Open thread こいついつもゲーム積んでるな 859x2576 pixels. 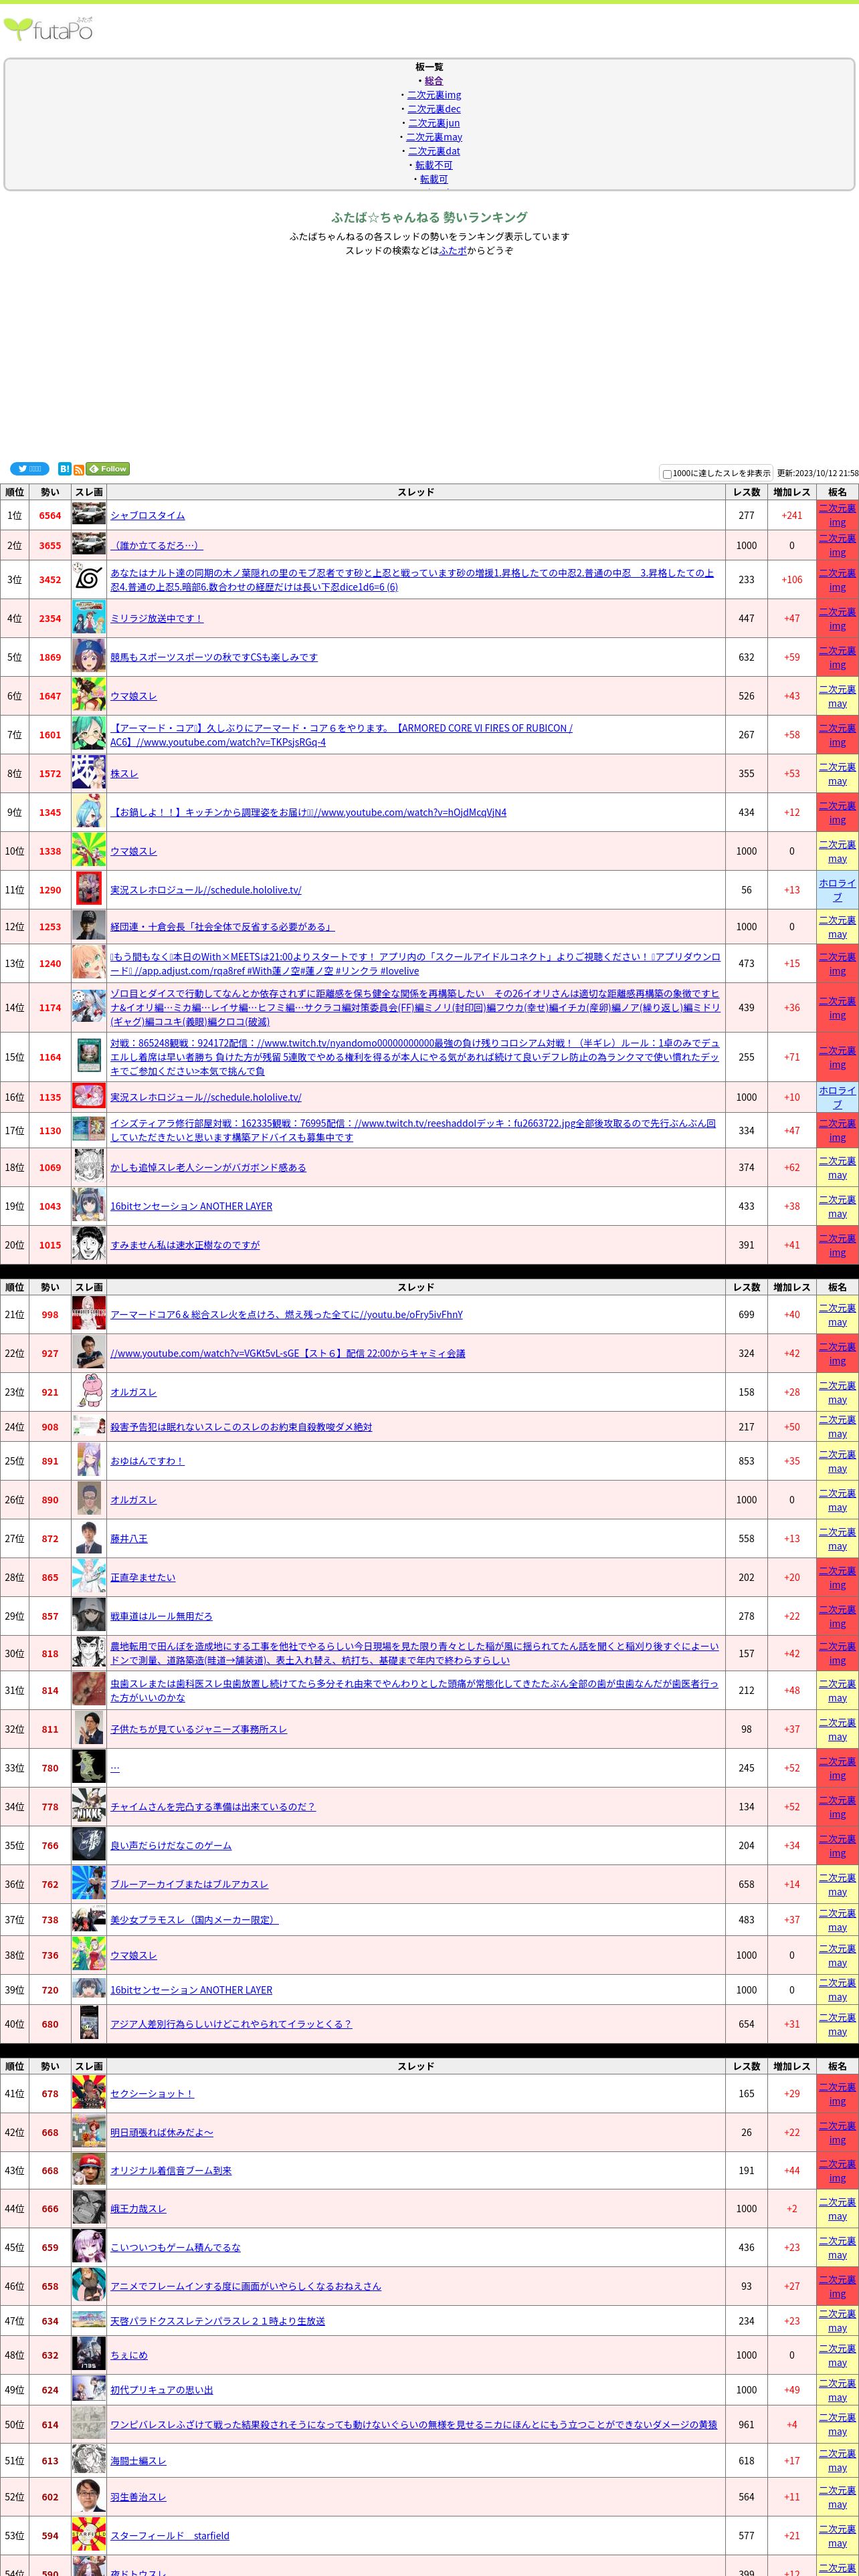175,2247
